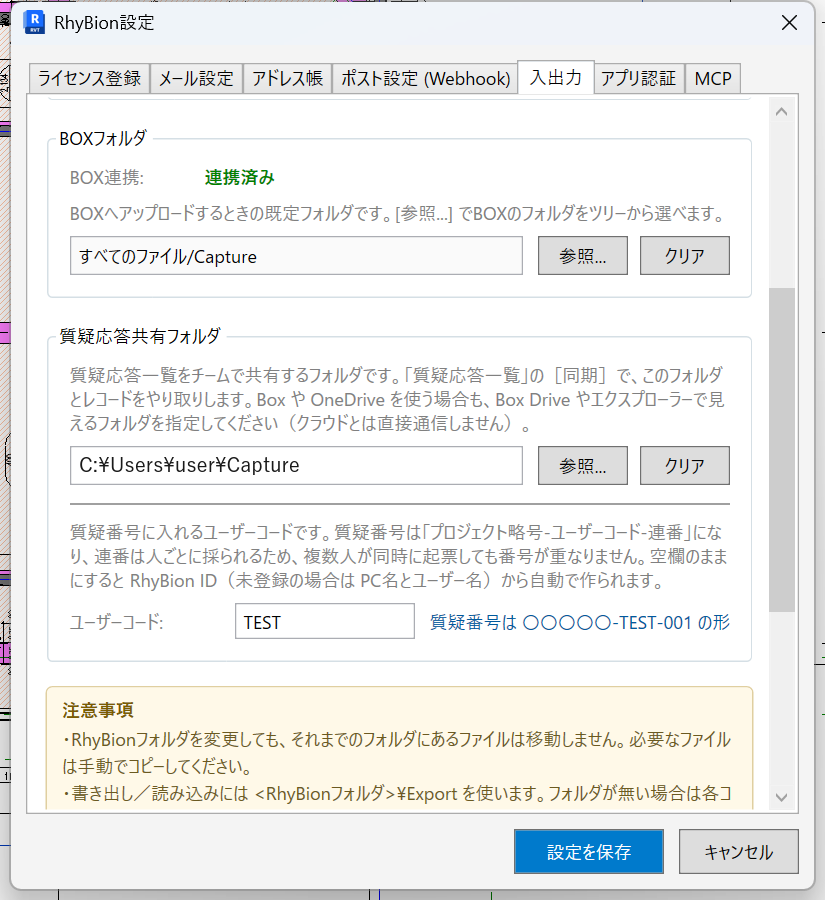Click 設定を保存 button
The width and height of the screenshot is (825, 900).
(x=589, y=852)
